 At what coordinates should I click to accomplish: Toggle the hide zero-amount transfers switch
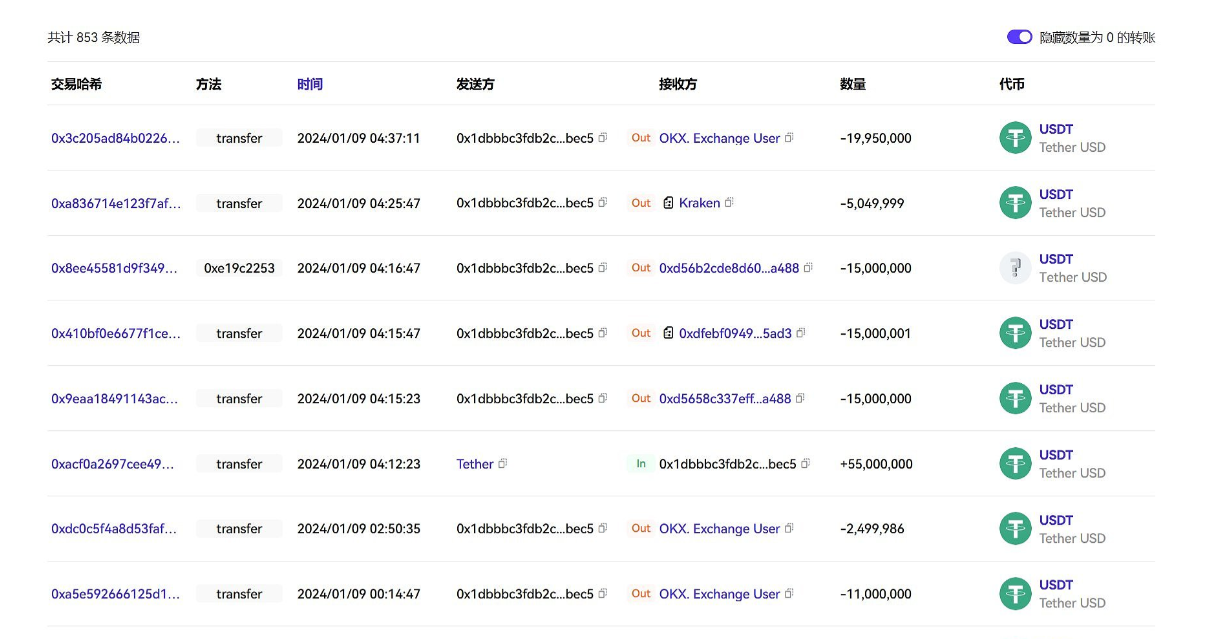coord(1019,37)
